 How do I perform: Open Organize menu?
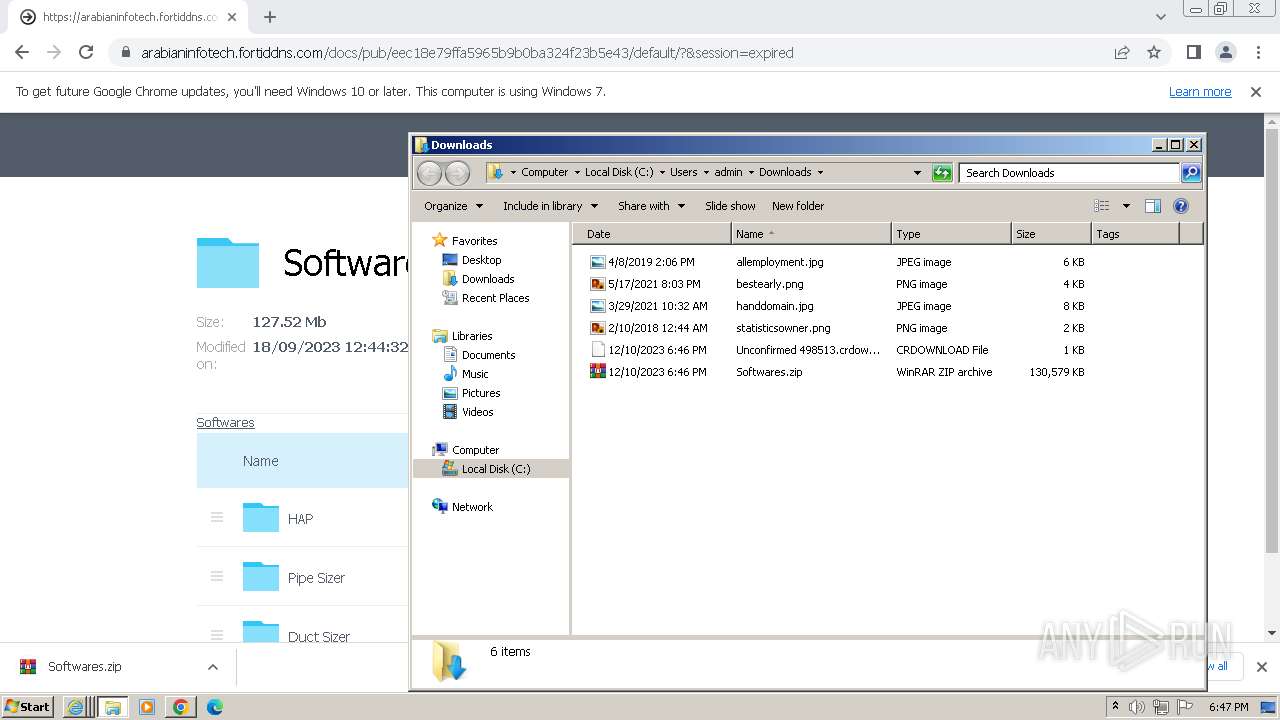point(453,206)
